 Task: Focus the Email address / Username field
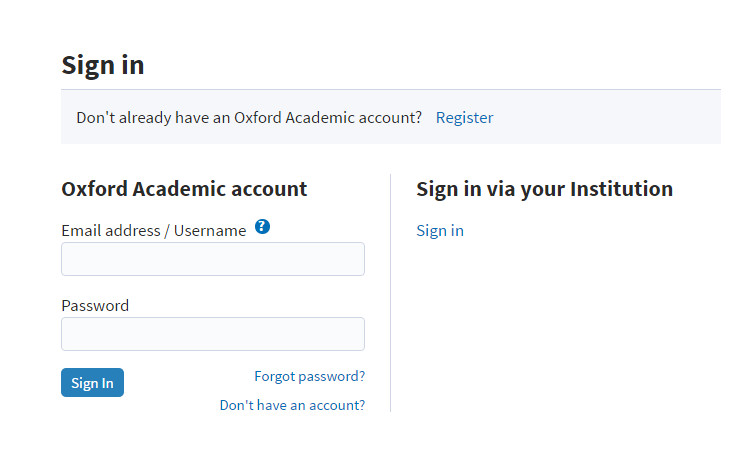[x=213, y=259]
